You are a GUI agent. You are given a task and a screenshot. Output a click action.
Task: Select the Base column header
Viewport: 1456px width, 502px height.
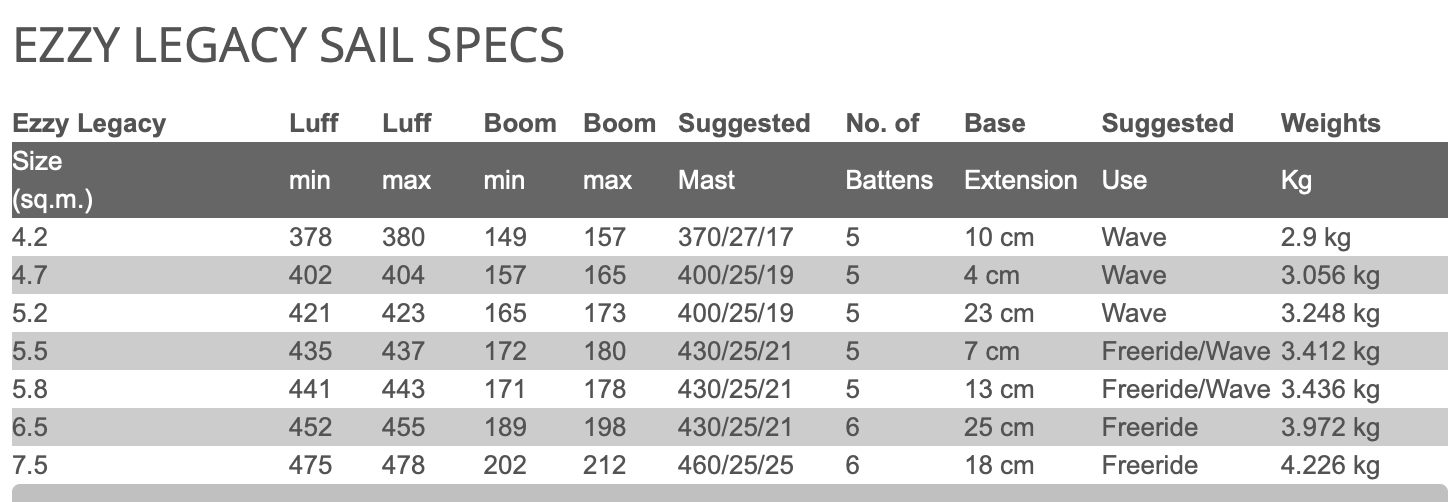click(994, 124)
